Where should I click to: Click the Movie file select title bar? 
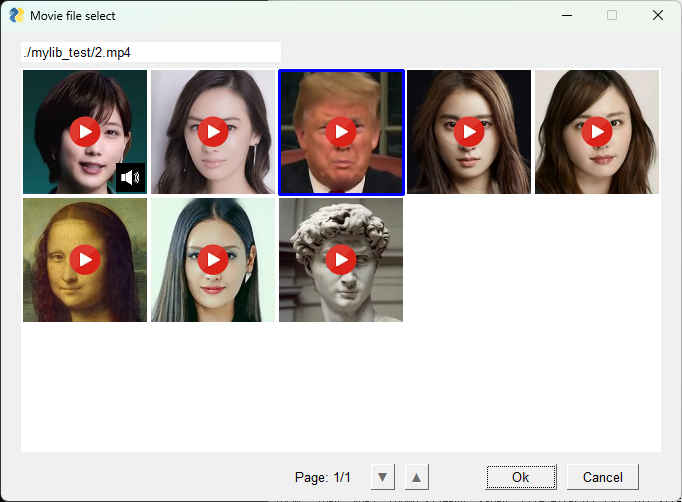pyautogui.click(x=300, y=15)
